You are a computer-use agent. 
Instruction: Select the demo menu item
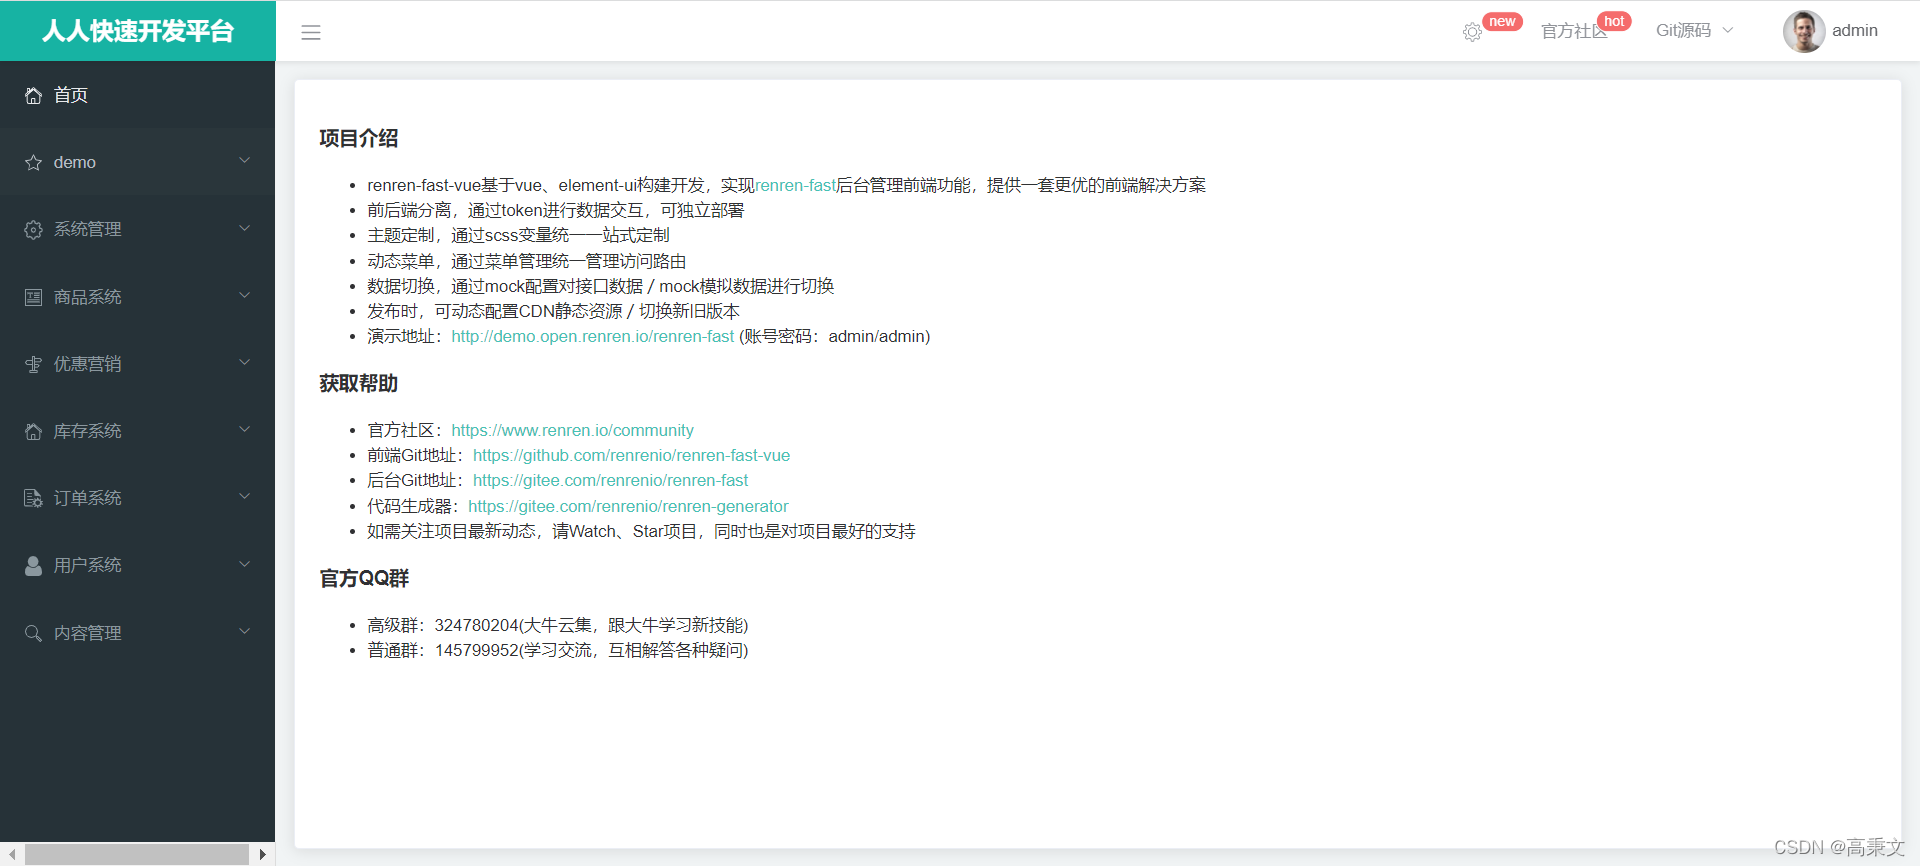pyautogui.click(x=137, y=162)
